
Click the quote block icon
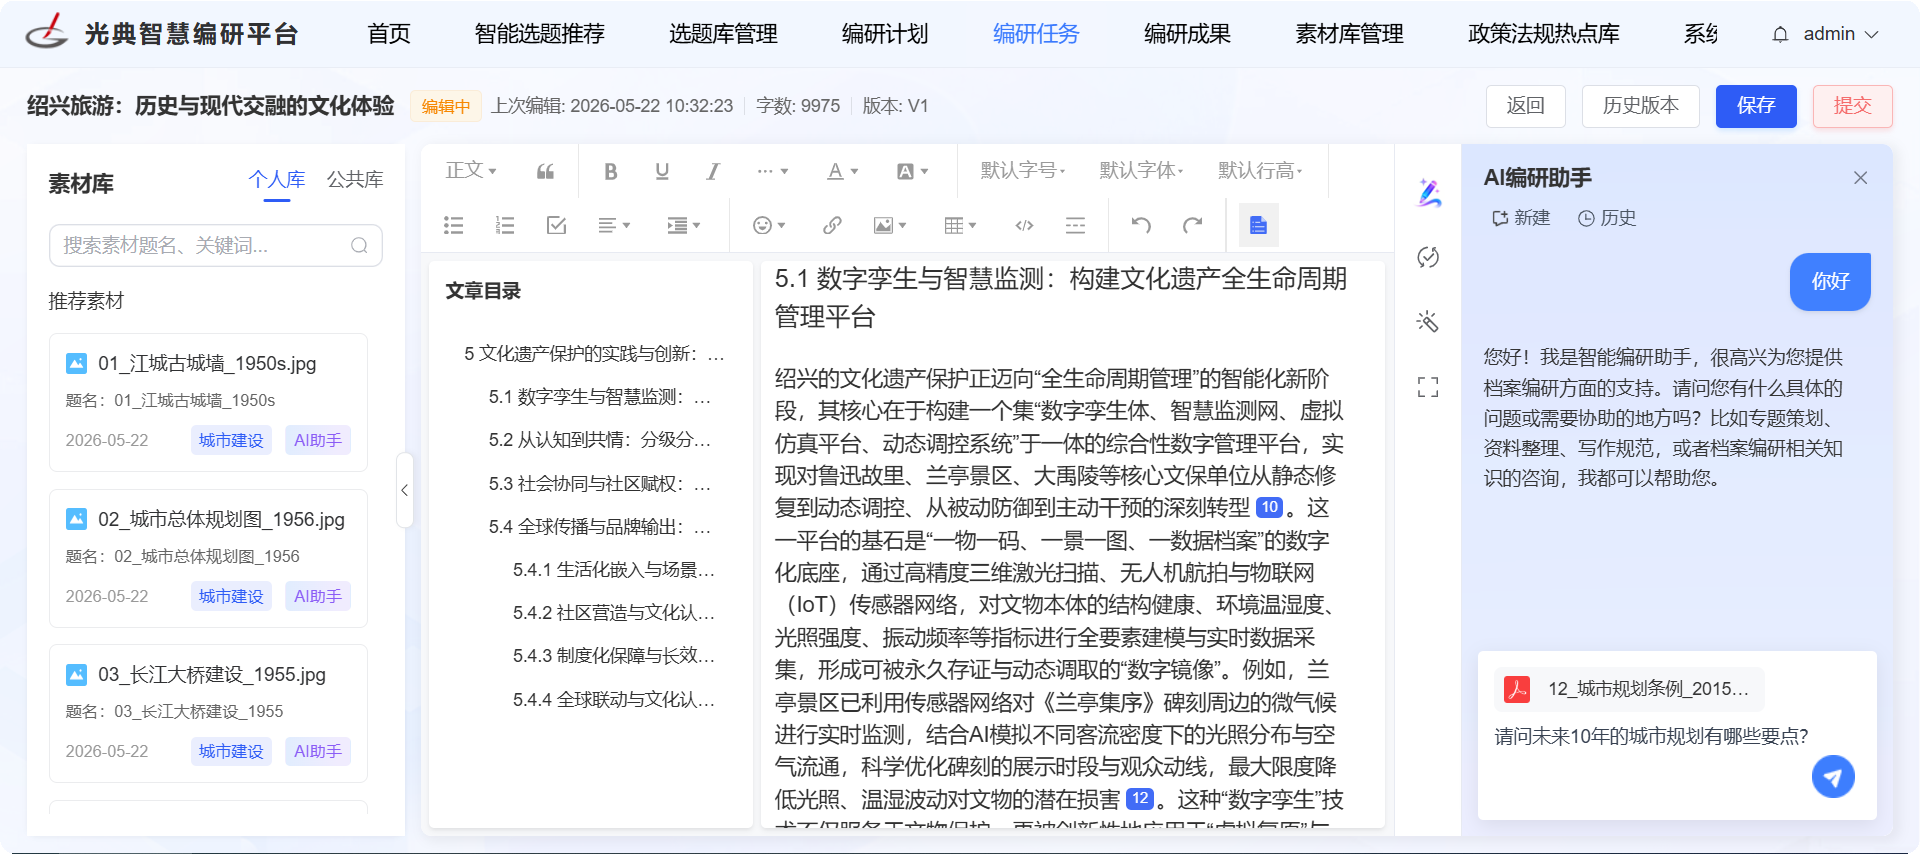545,171
